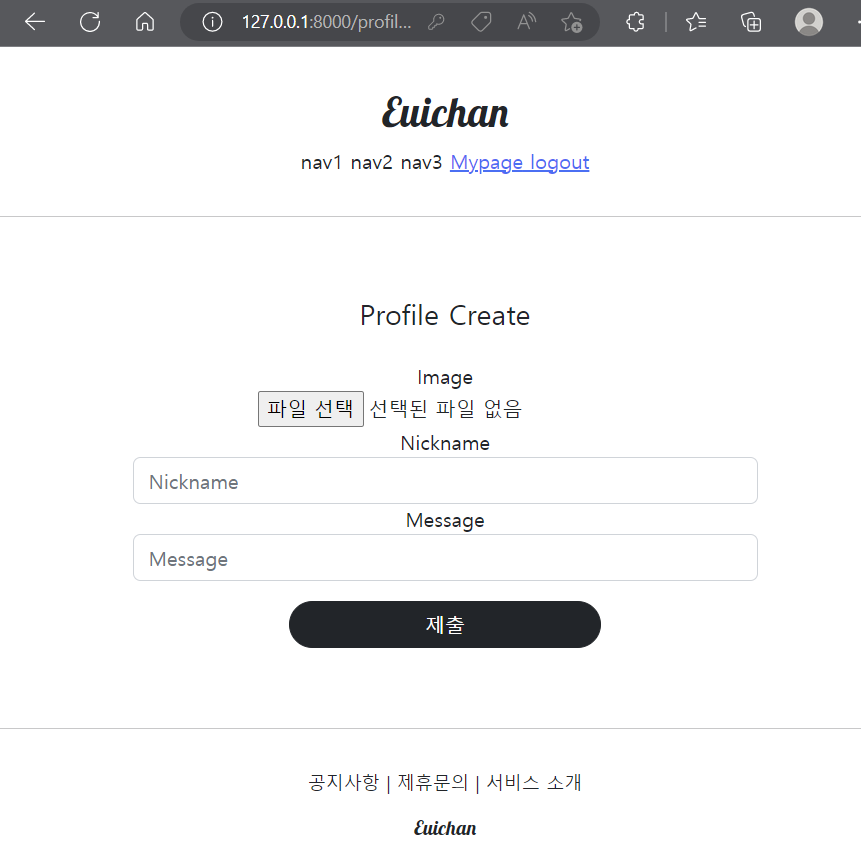This screenshot has width=861, height=848.
Task: Click the logout link
Action: [x=560, y=162]
